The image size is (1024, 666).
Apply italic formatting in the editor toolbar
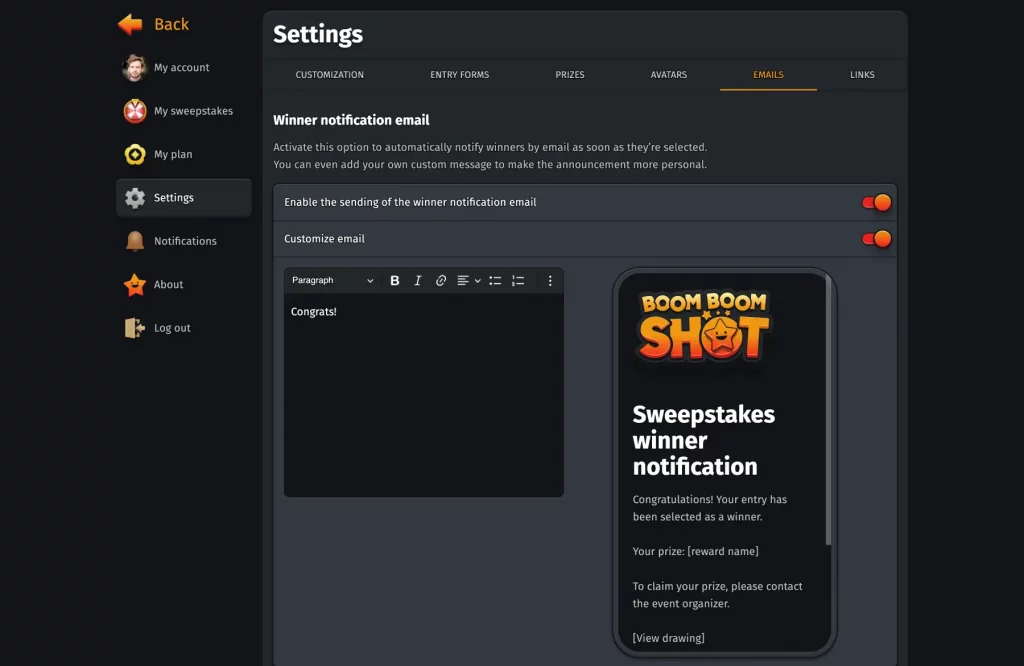(418, 281)
